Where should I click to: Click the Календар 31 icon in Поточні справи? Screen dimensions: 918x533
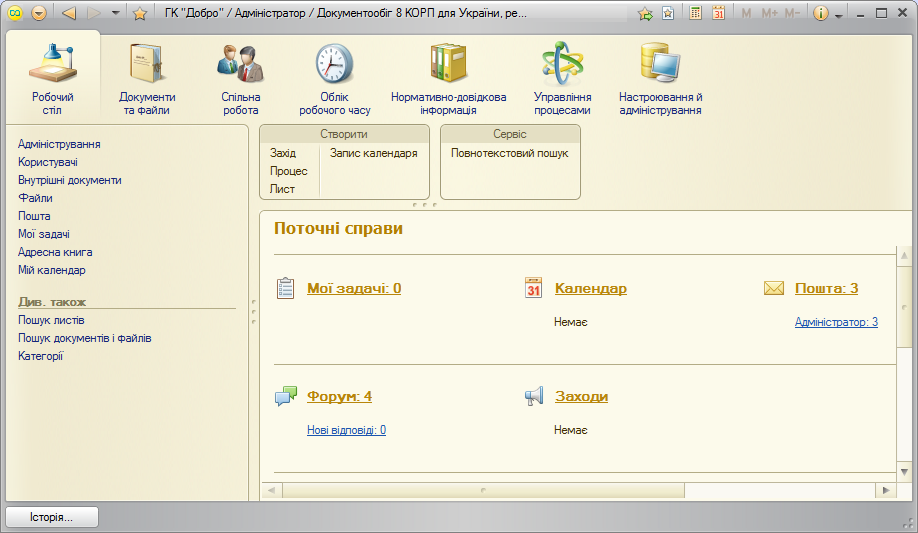(533, 288)
